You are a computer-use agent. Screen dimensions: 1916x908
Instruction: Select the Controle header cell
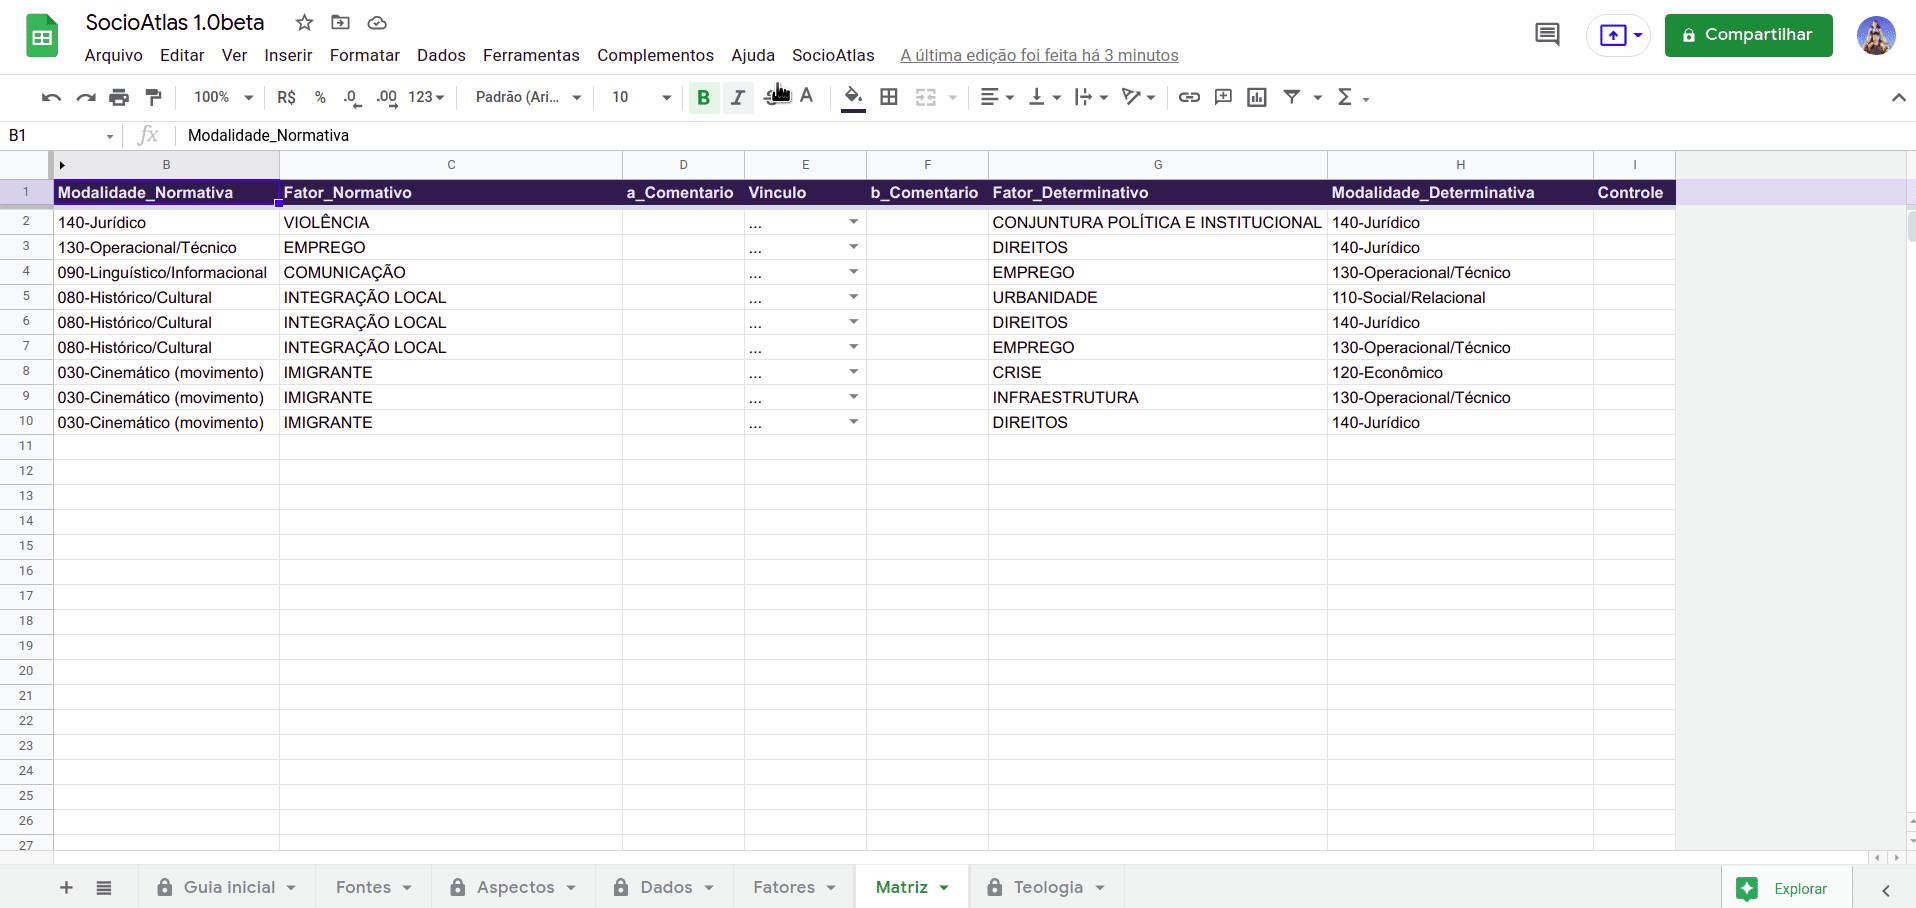coord(1634,192)
